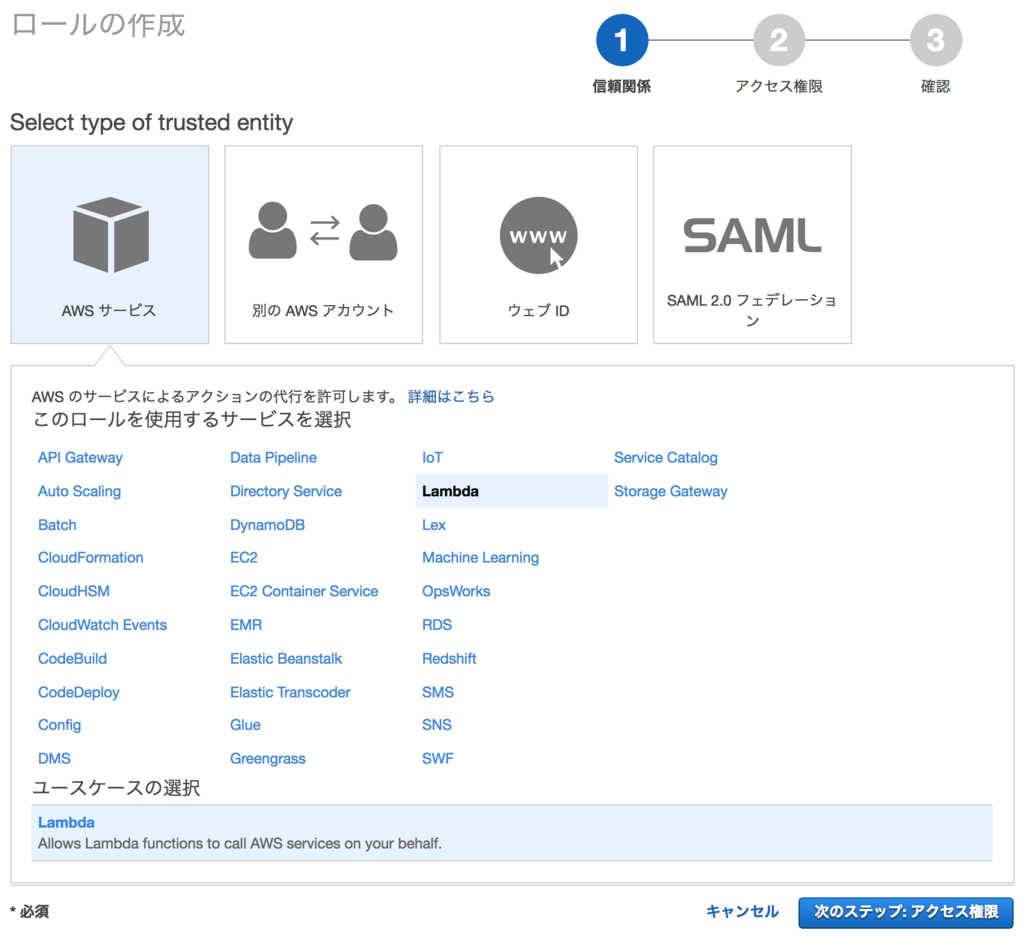Image resolution: width=1024 pixels, height=938 pixels.
Task: Select the Lex service
Action: tap(434, 525)
